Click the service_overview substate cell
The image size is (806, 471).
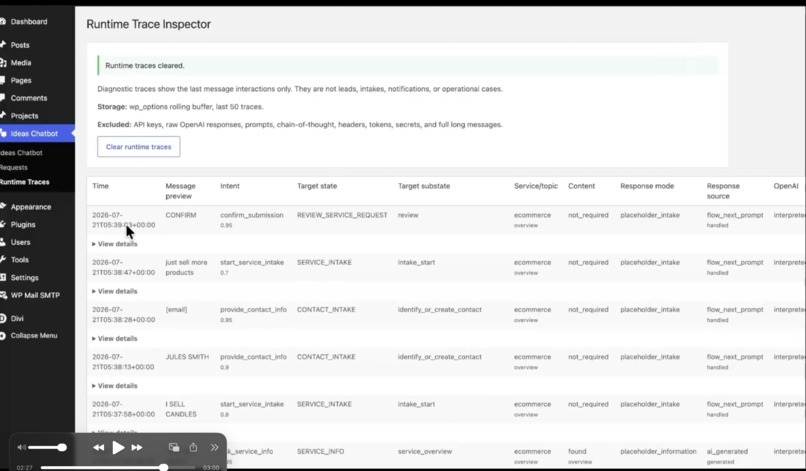pyautogui.click(x=425, y=451)
